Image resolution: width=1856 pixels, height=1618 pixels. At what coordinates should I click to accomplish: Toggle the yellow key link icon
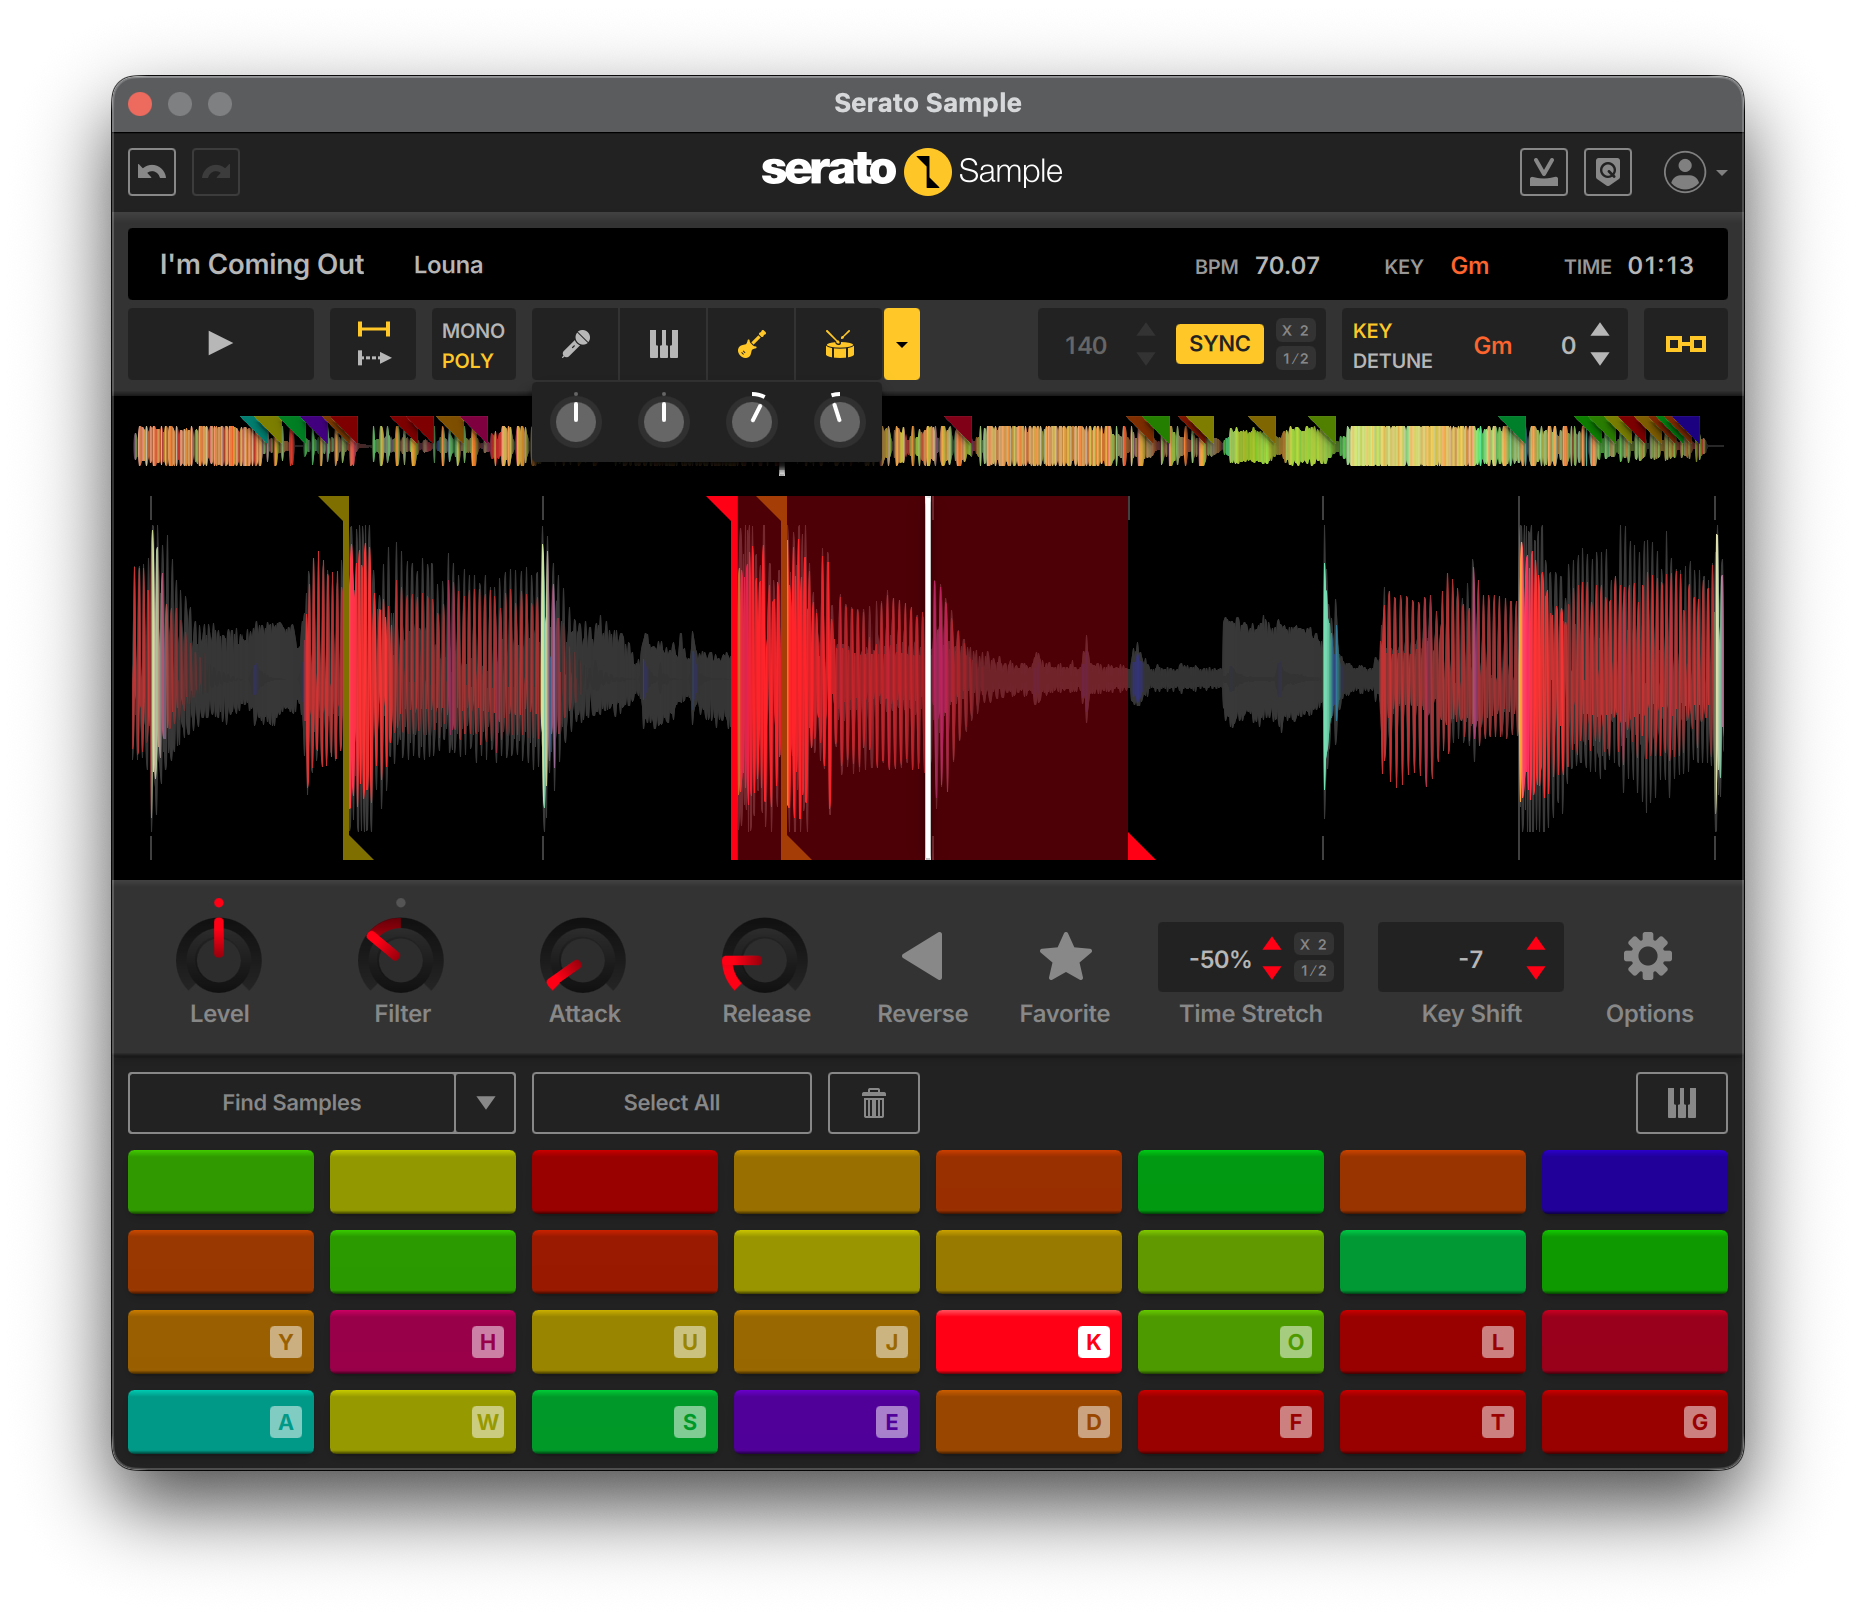tap(1686, 344)
